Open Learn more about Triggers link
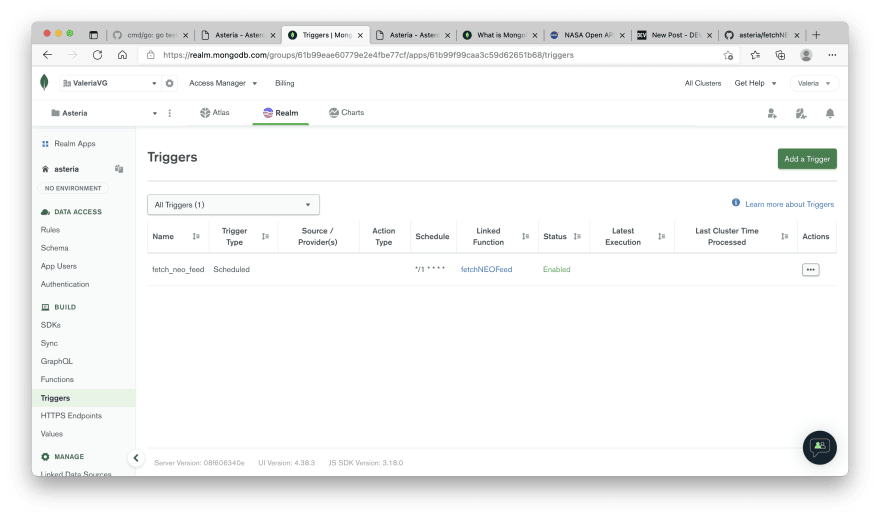 click(789, 204)
